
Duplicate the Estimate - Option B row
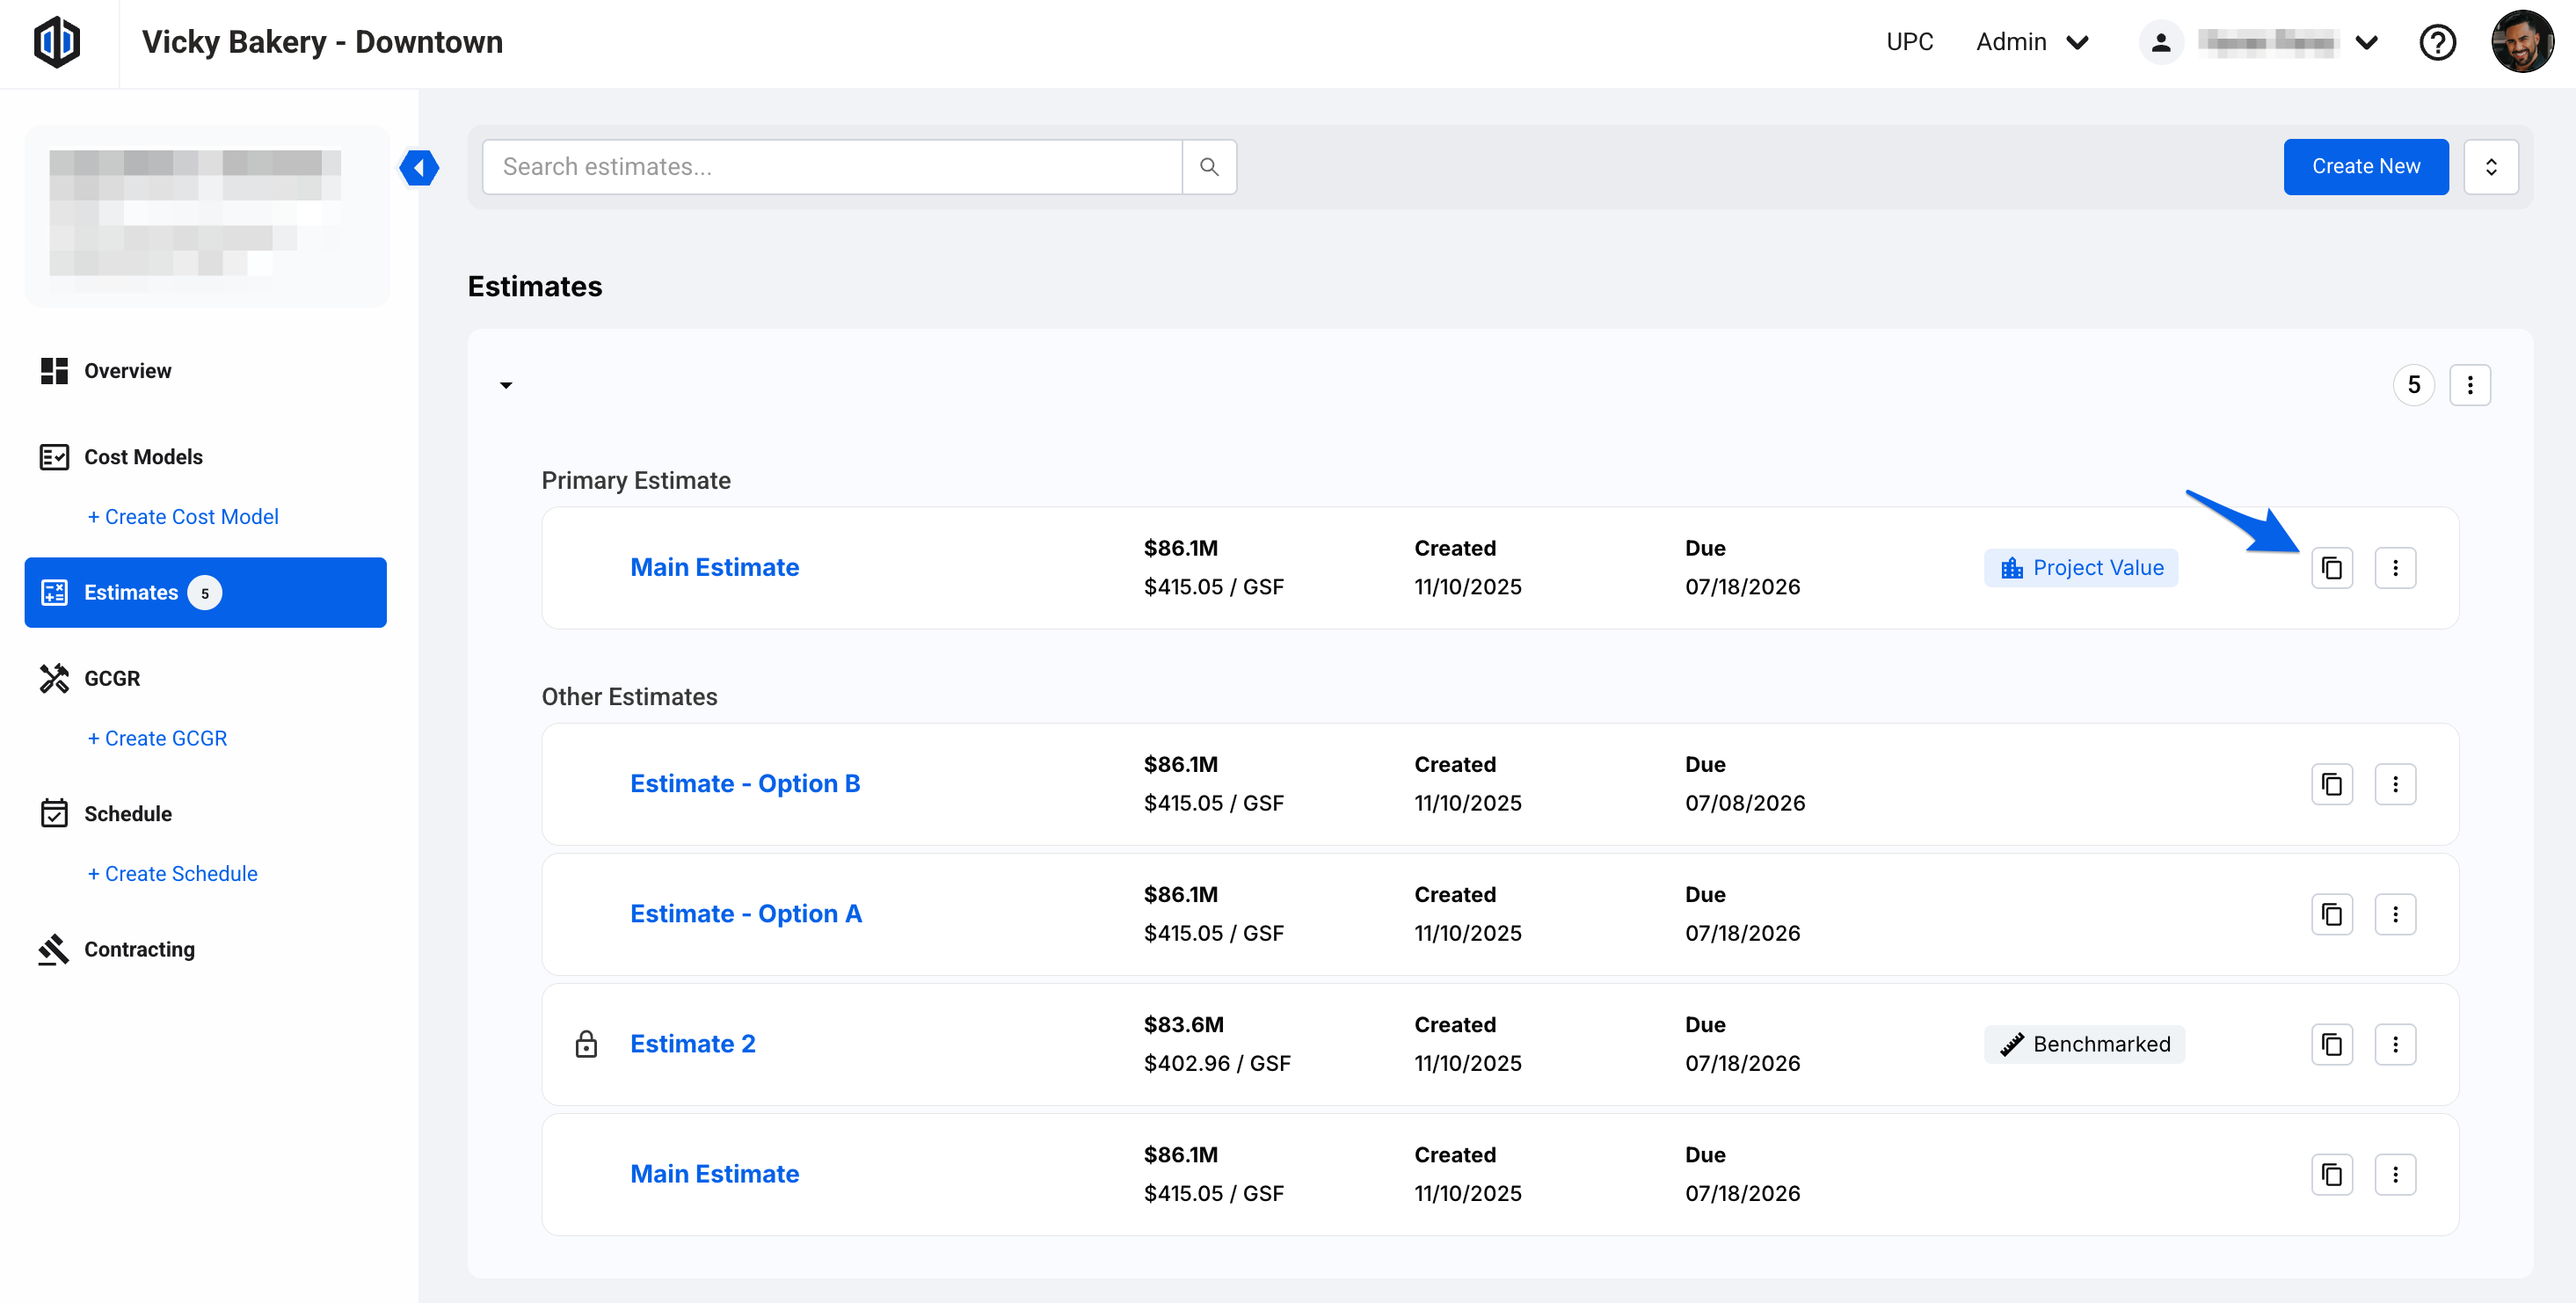2331,784
